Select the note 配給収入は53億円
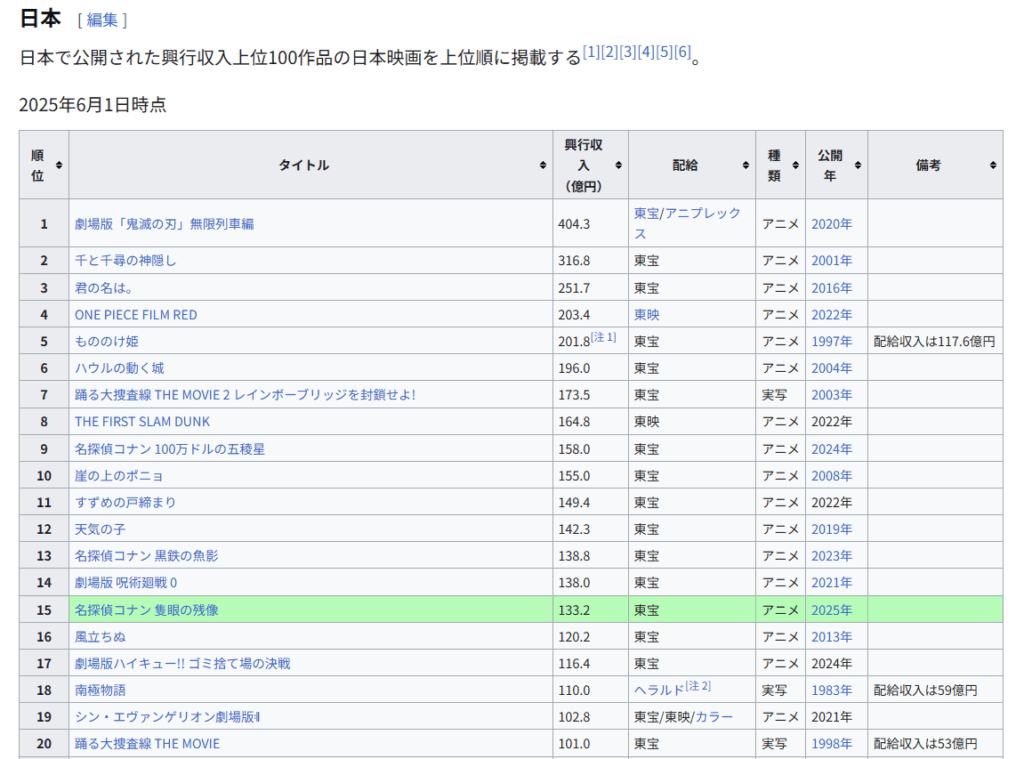This screenshot has height=759, width=1024. pos(925,744)
